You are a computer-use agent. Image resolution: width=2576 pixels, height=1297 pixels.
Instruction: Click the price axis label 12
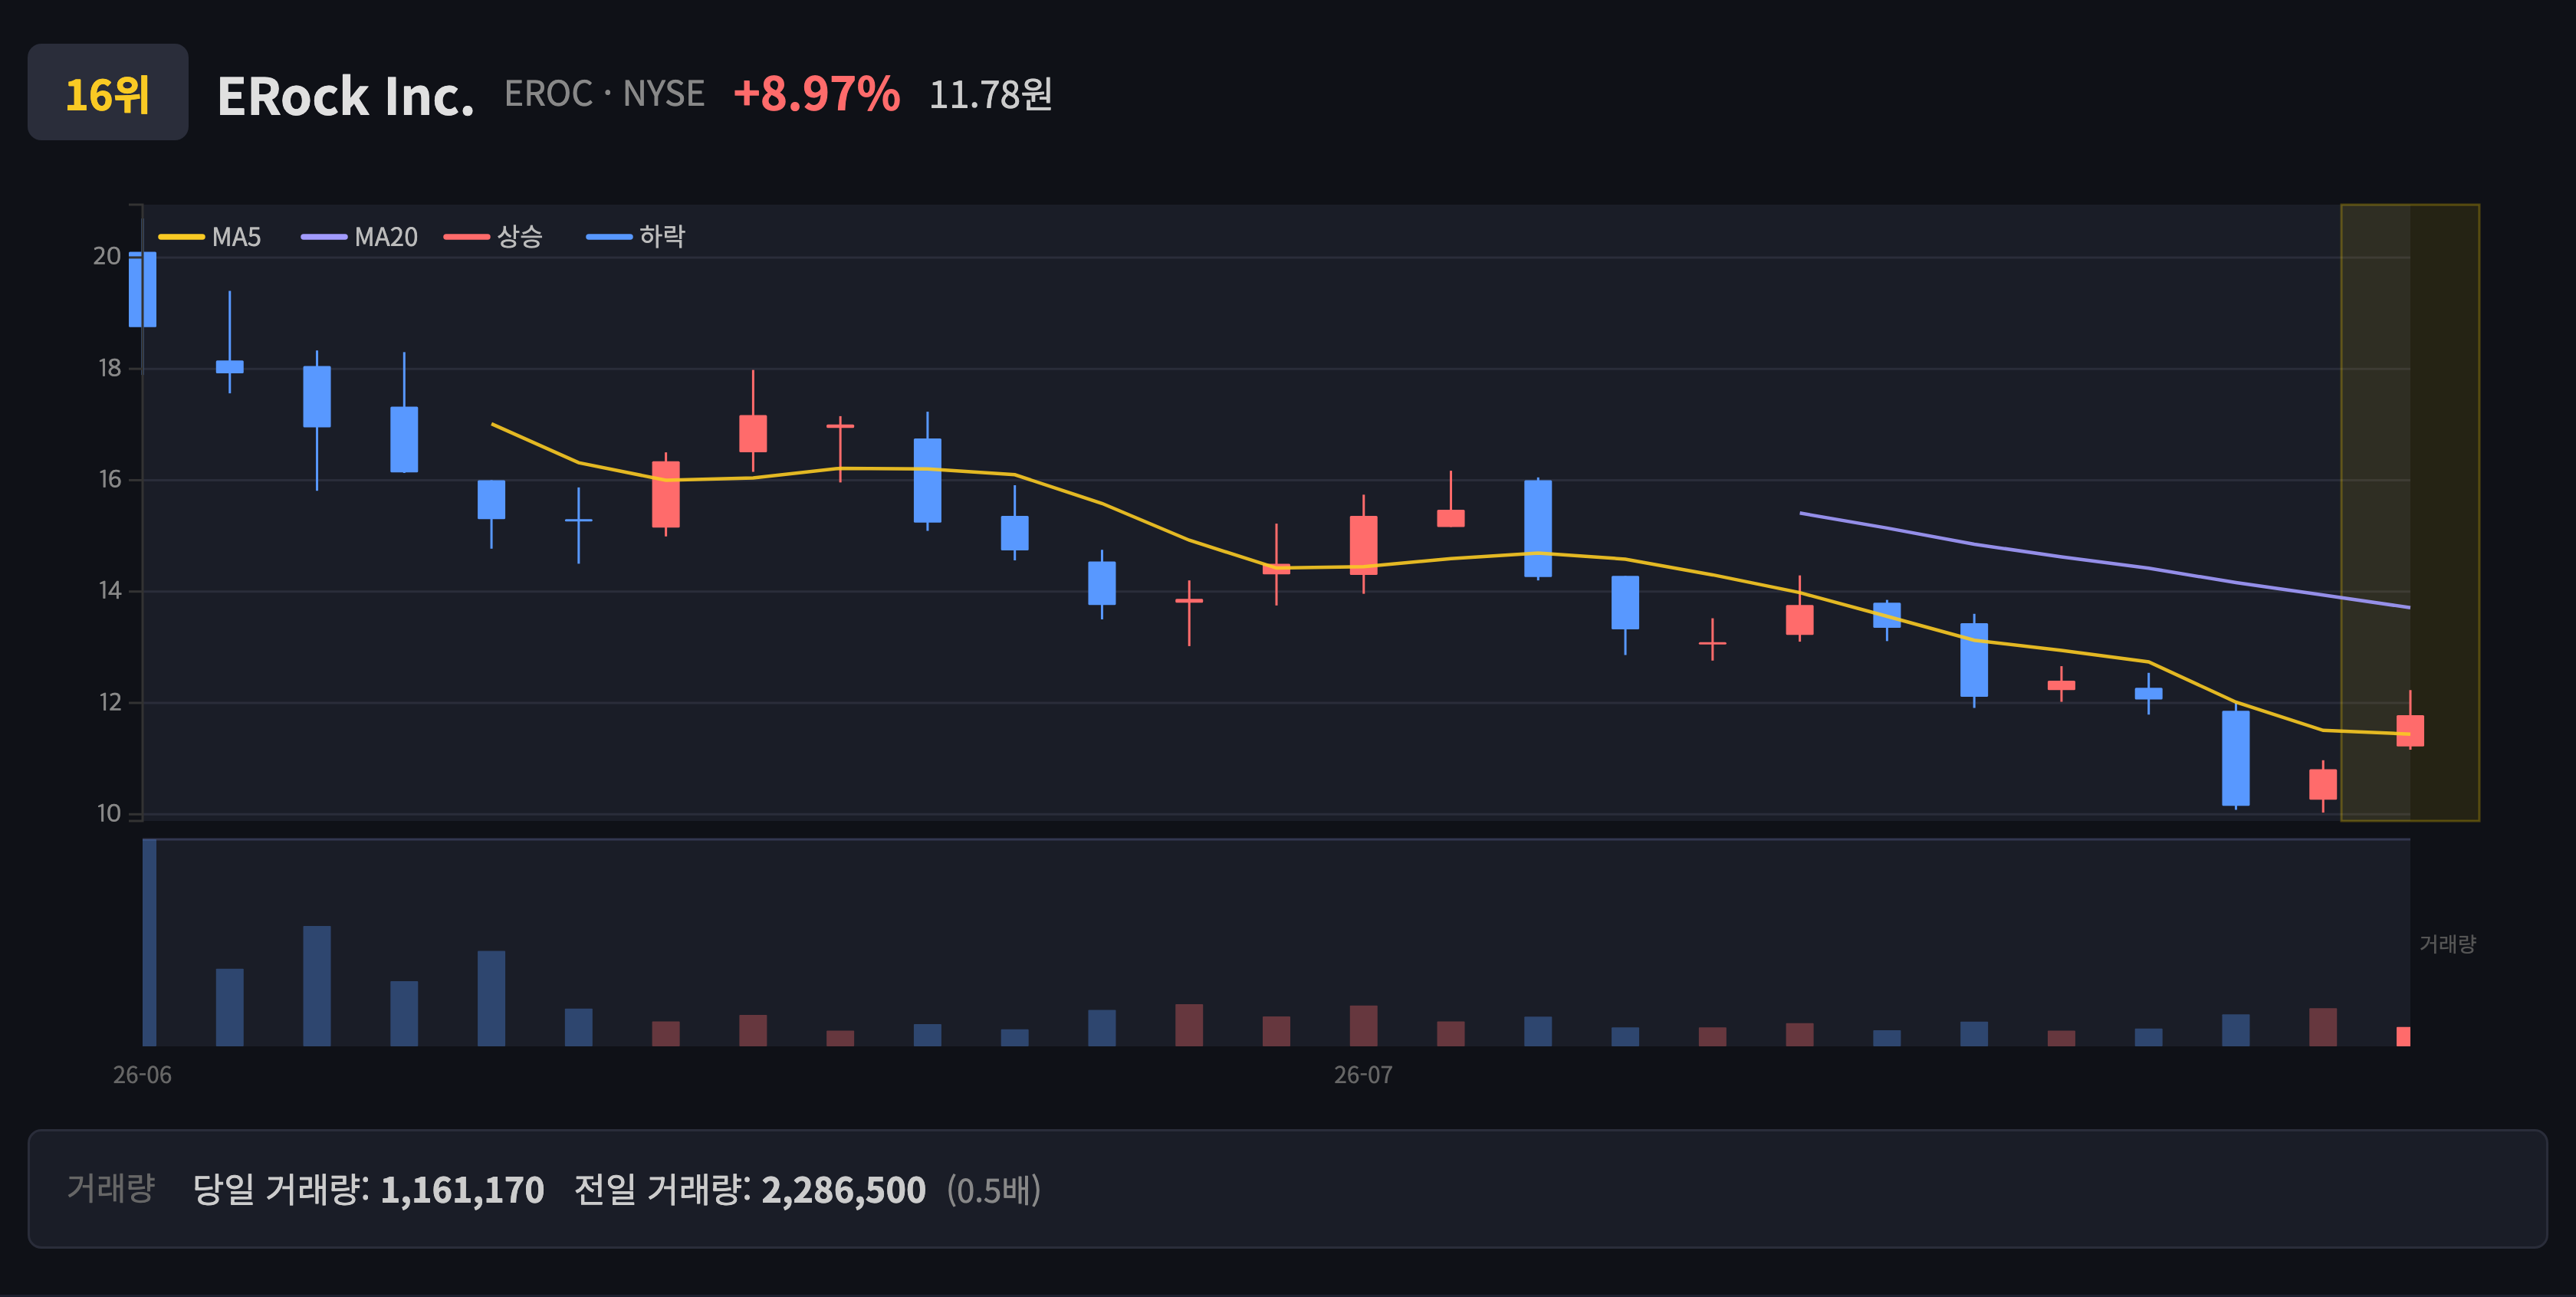click(x=109, y=702)
